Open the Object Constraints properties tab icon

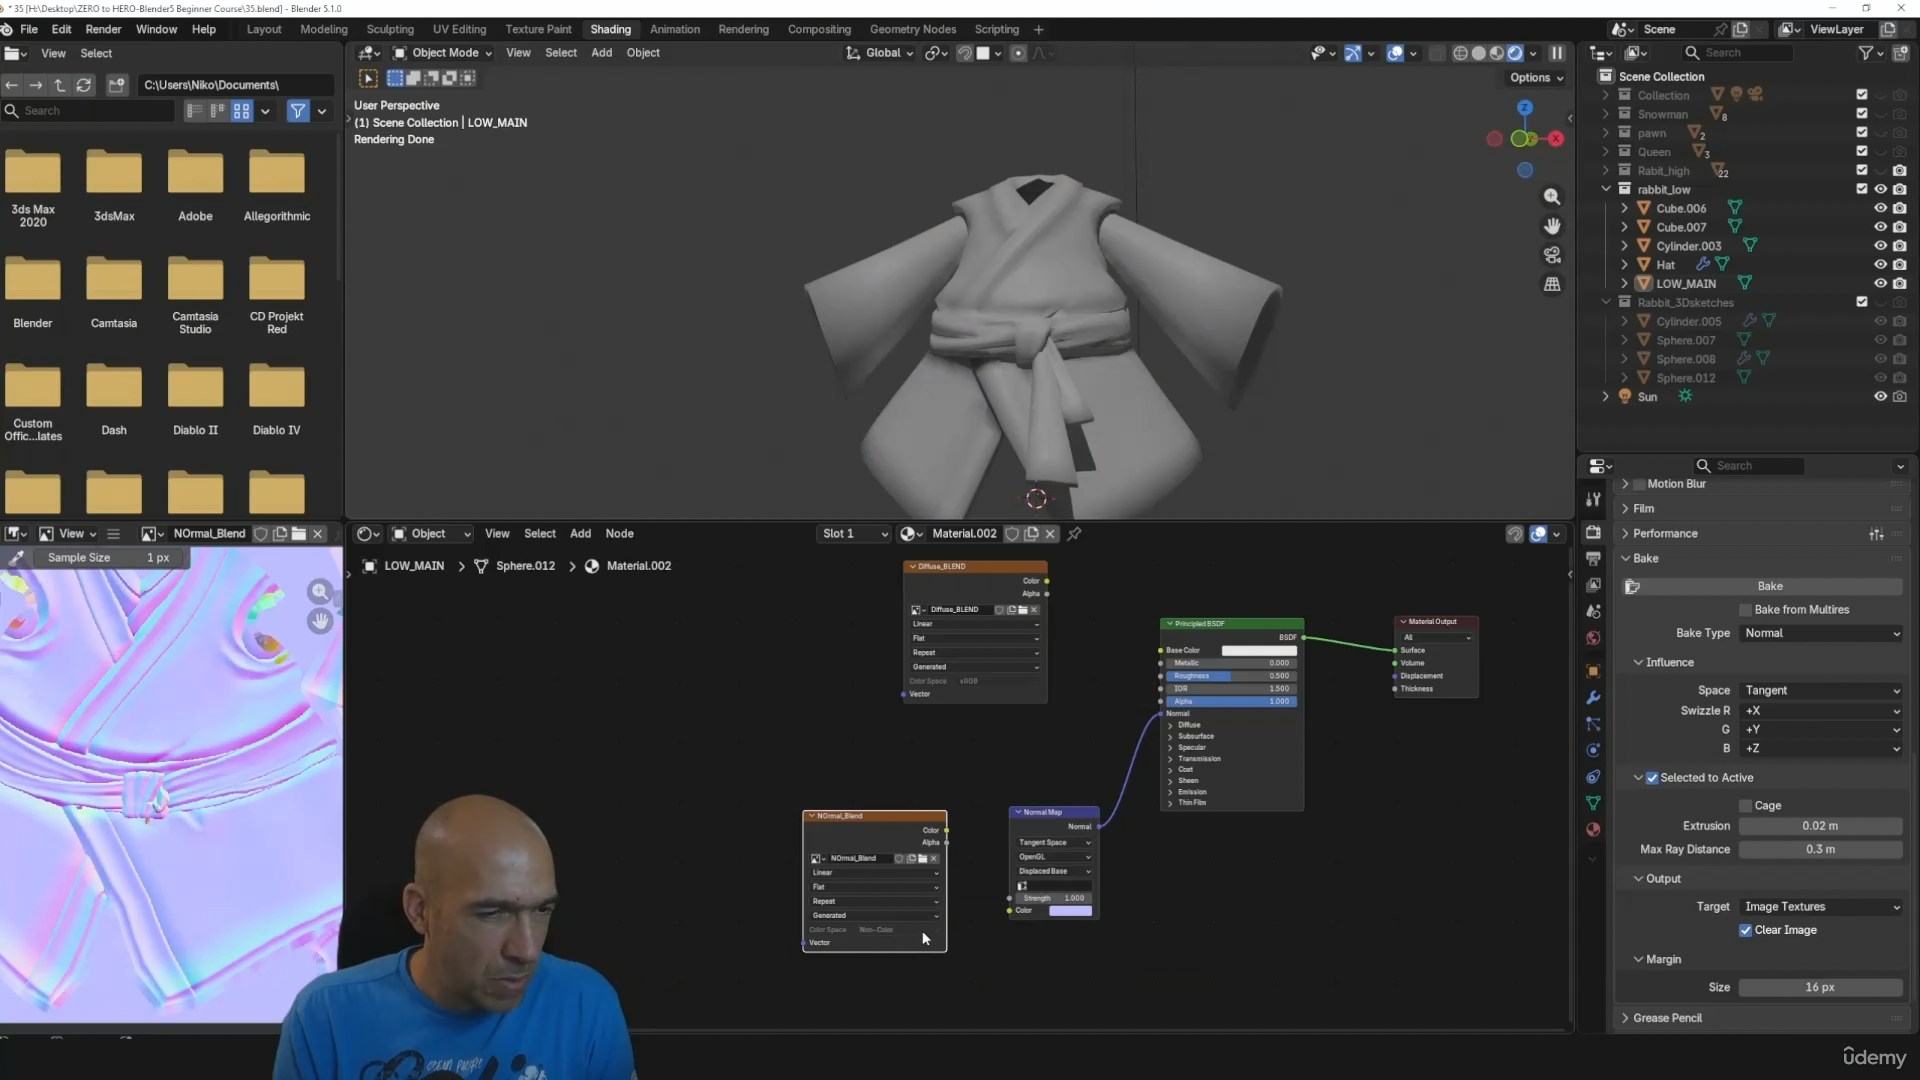(1593, 777)
